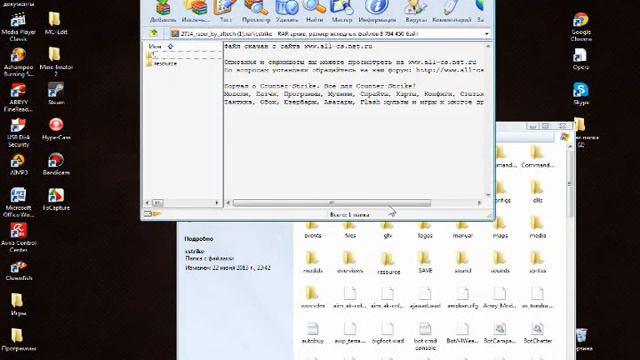Open Media Player Classic desktop shortcut
Screen dimensions: 640x360
18,27
